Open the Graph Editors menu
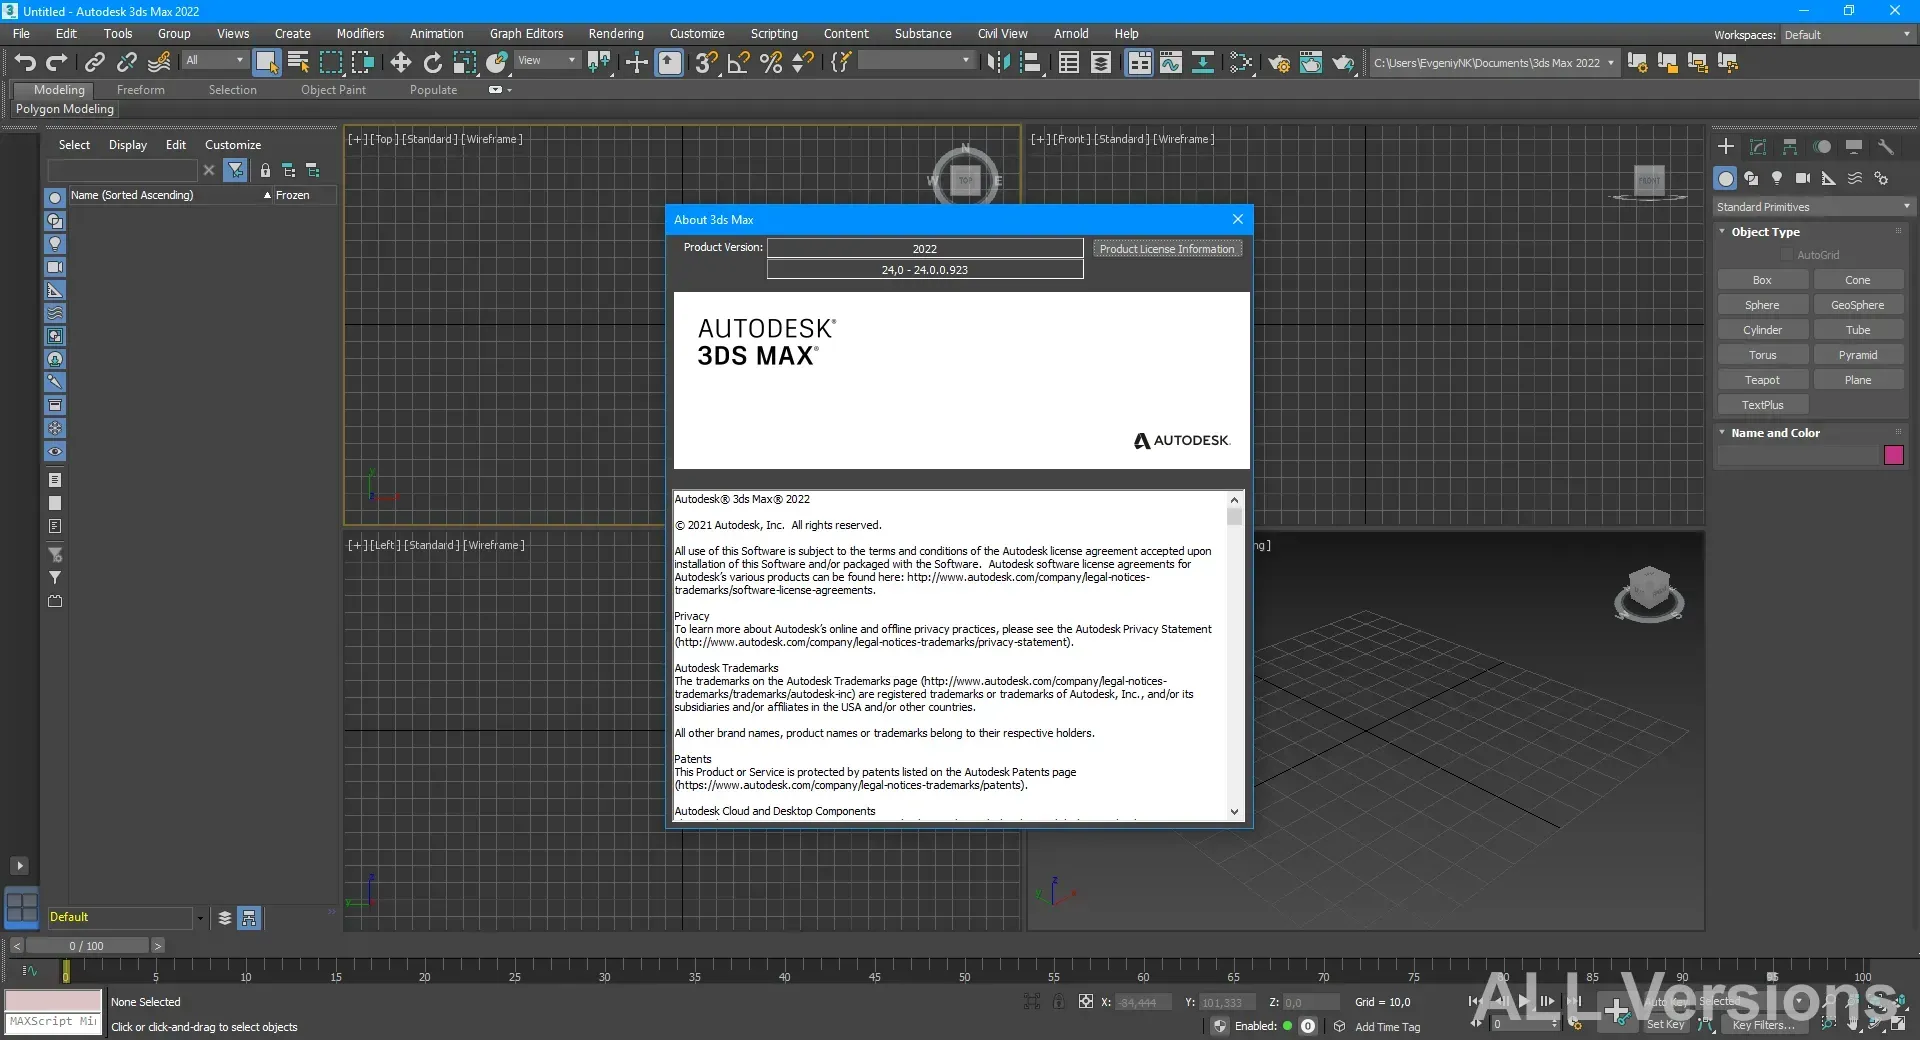 coord(526,33)
